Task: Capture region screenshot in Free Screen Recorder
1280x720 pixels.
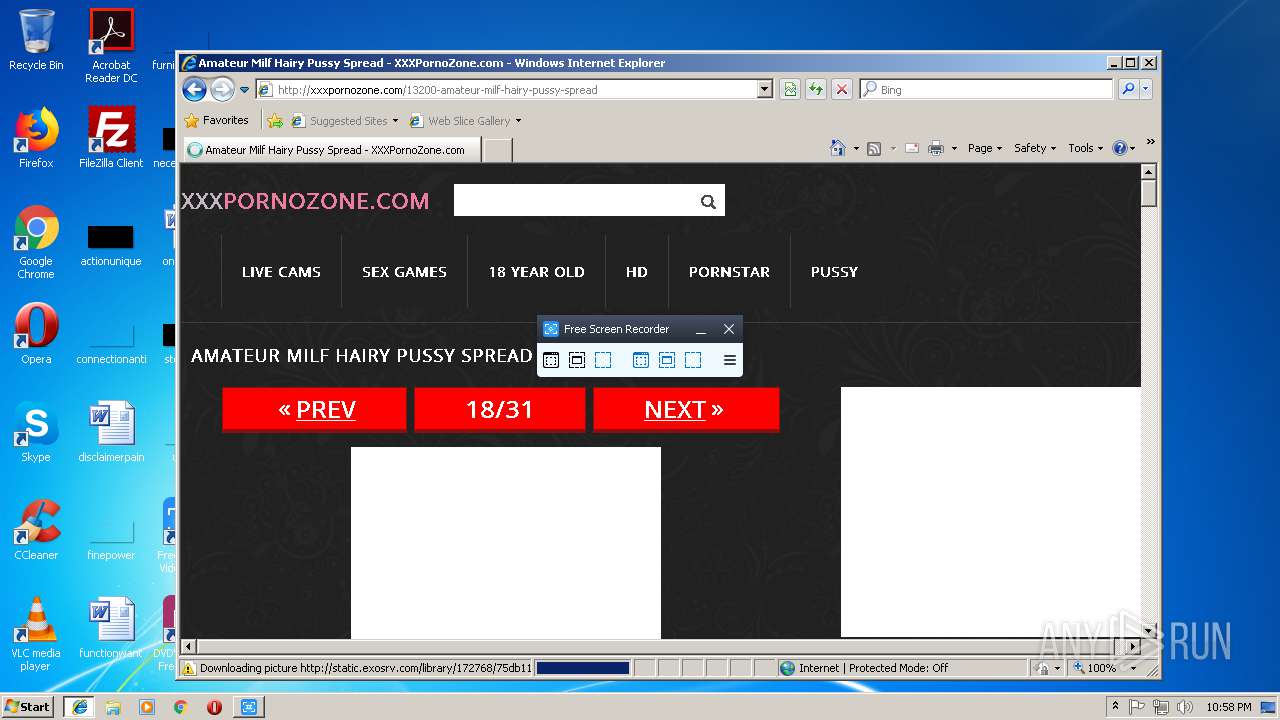Action: coord(603,360)
